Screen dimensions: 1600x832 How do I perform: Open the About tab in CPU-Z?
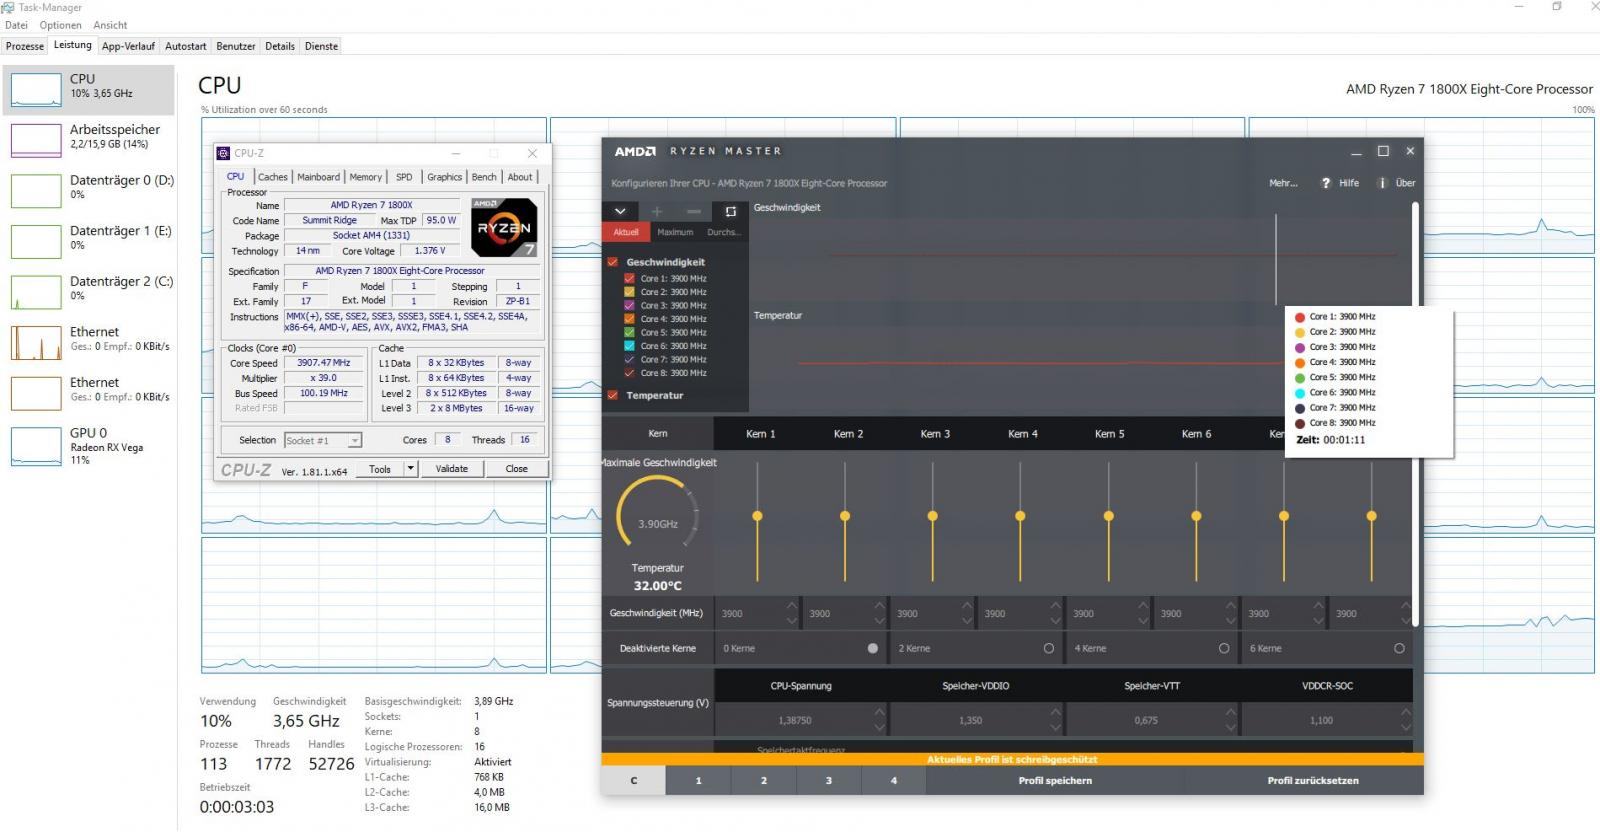click(x=520, y=177)
